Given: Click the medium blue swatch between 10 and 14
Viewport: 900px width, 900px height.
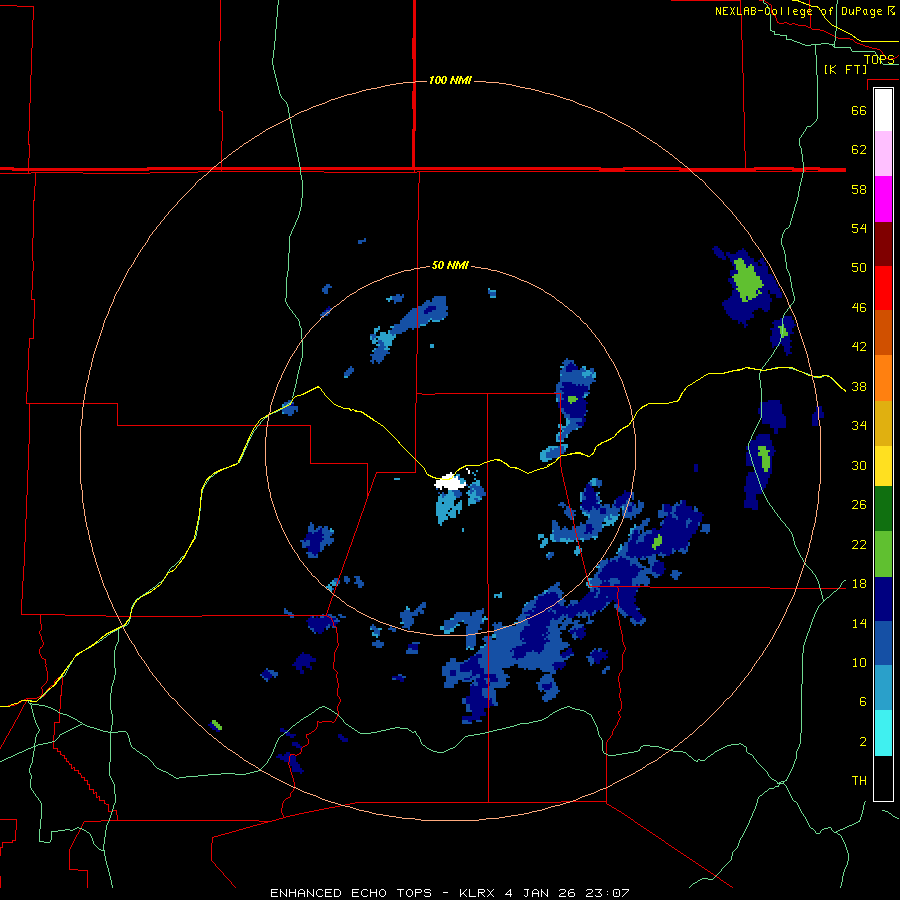Looking at the screenshot, I should pos(883,643).
